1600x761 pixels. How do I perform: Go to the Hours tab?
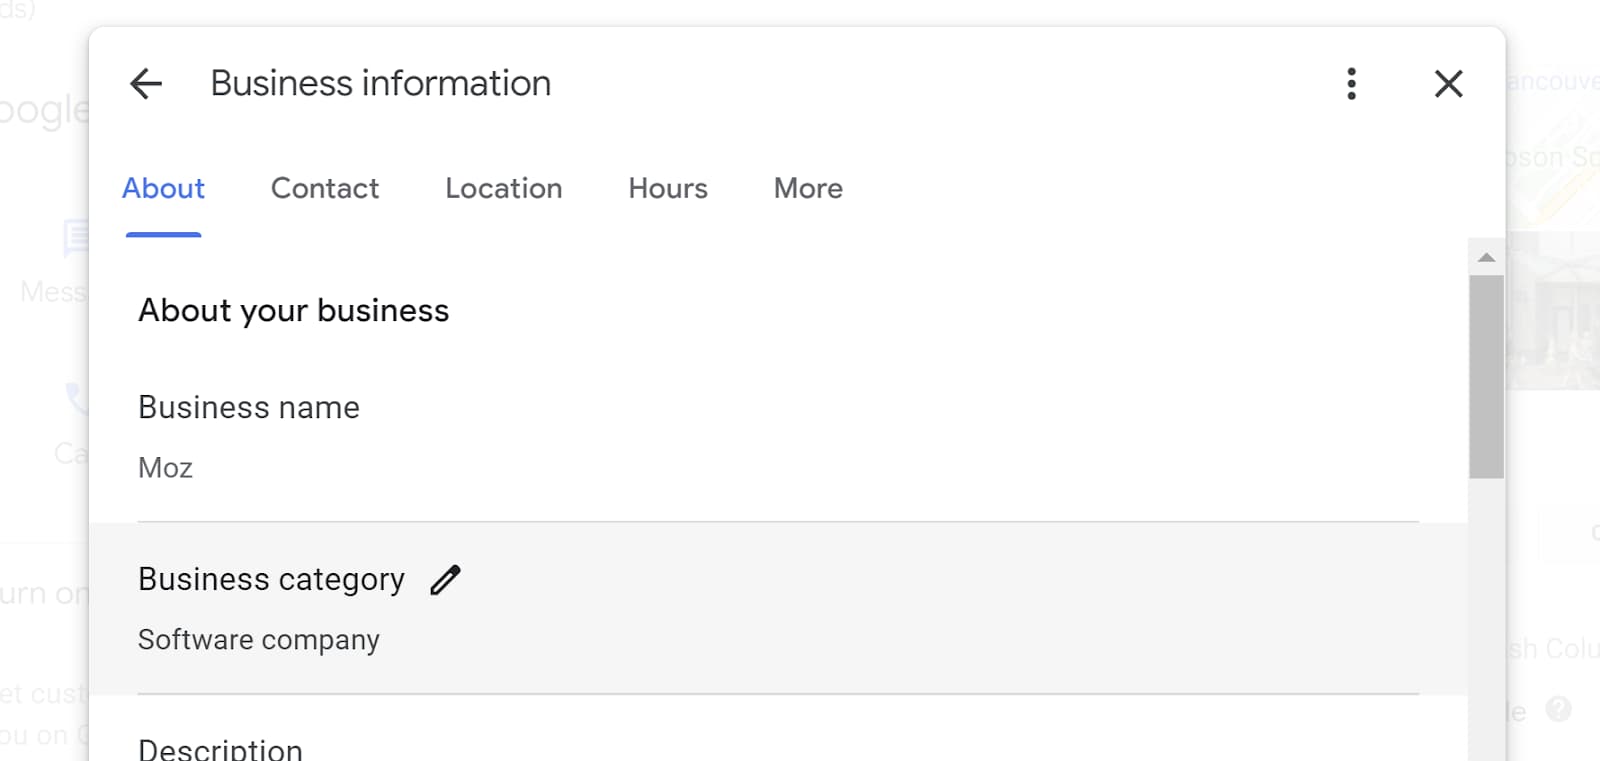point(668,189)
